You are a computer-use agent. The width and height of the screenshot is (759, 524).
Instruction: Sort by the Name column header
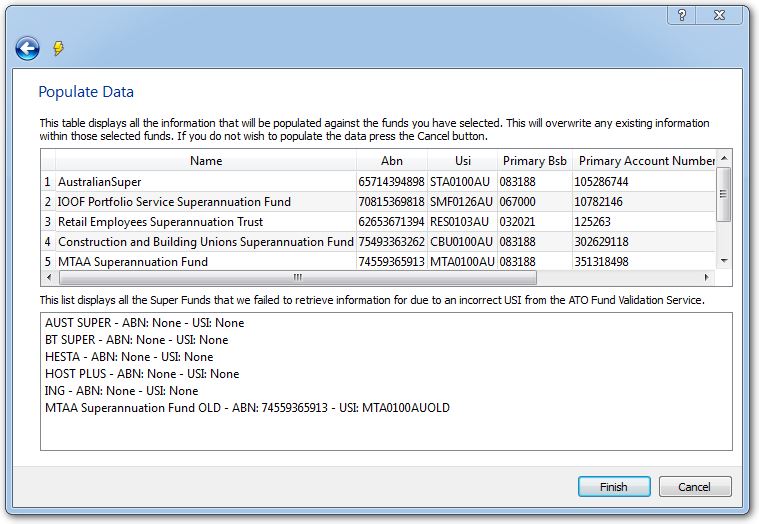point(206,161)
